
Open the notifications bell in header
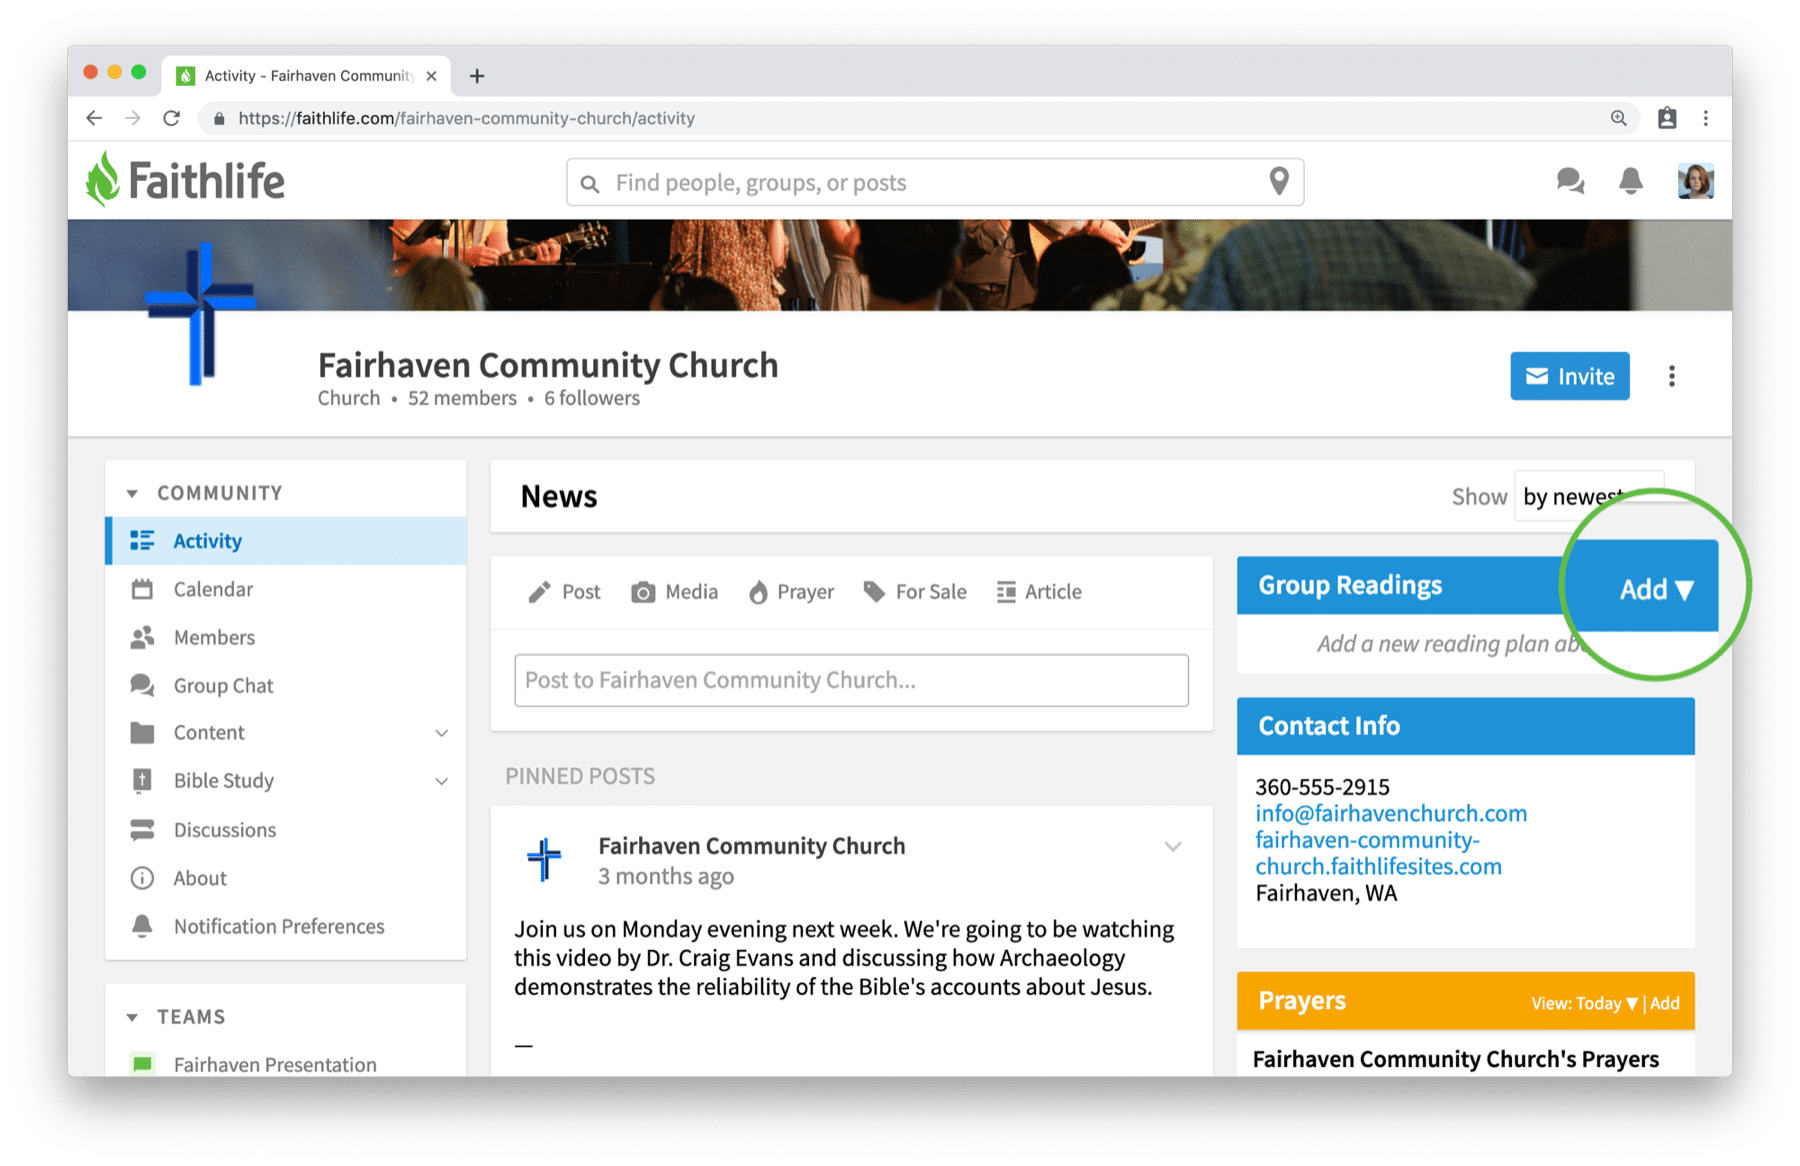click(1630, 181)
